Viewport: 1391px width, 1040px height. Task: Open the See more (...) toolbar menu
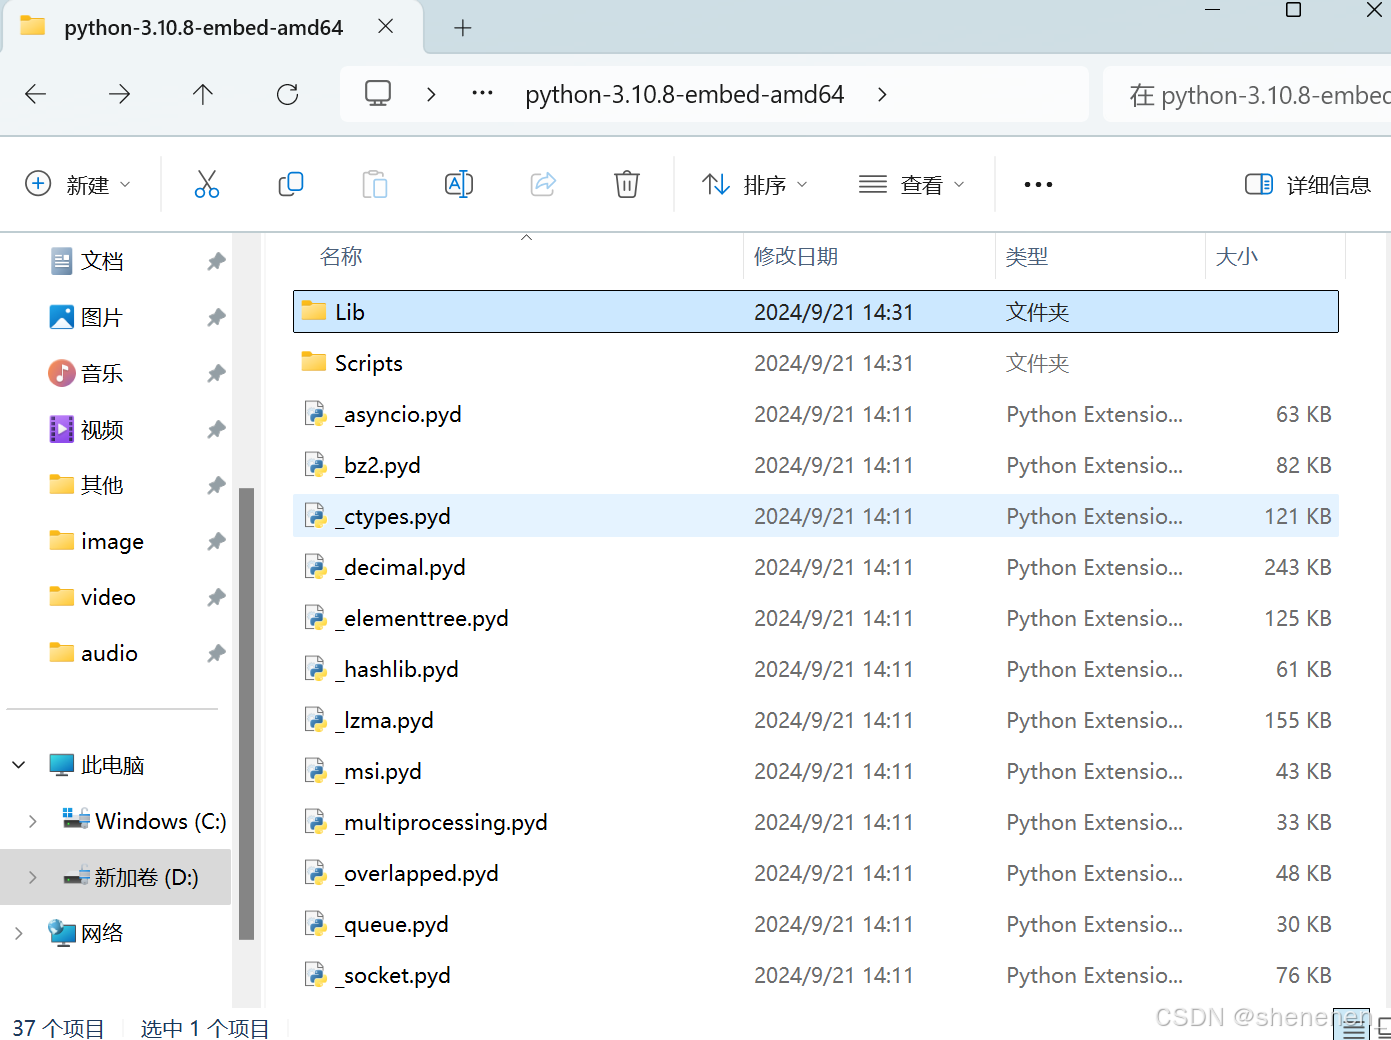tap(1038, 184)
